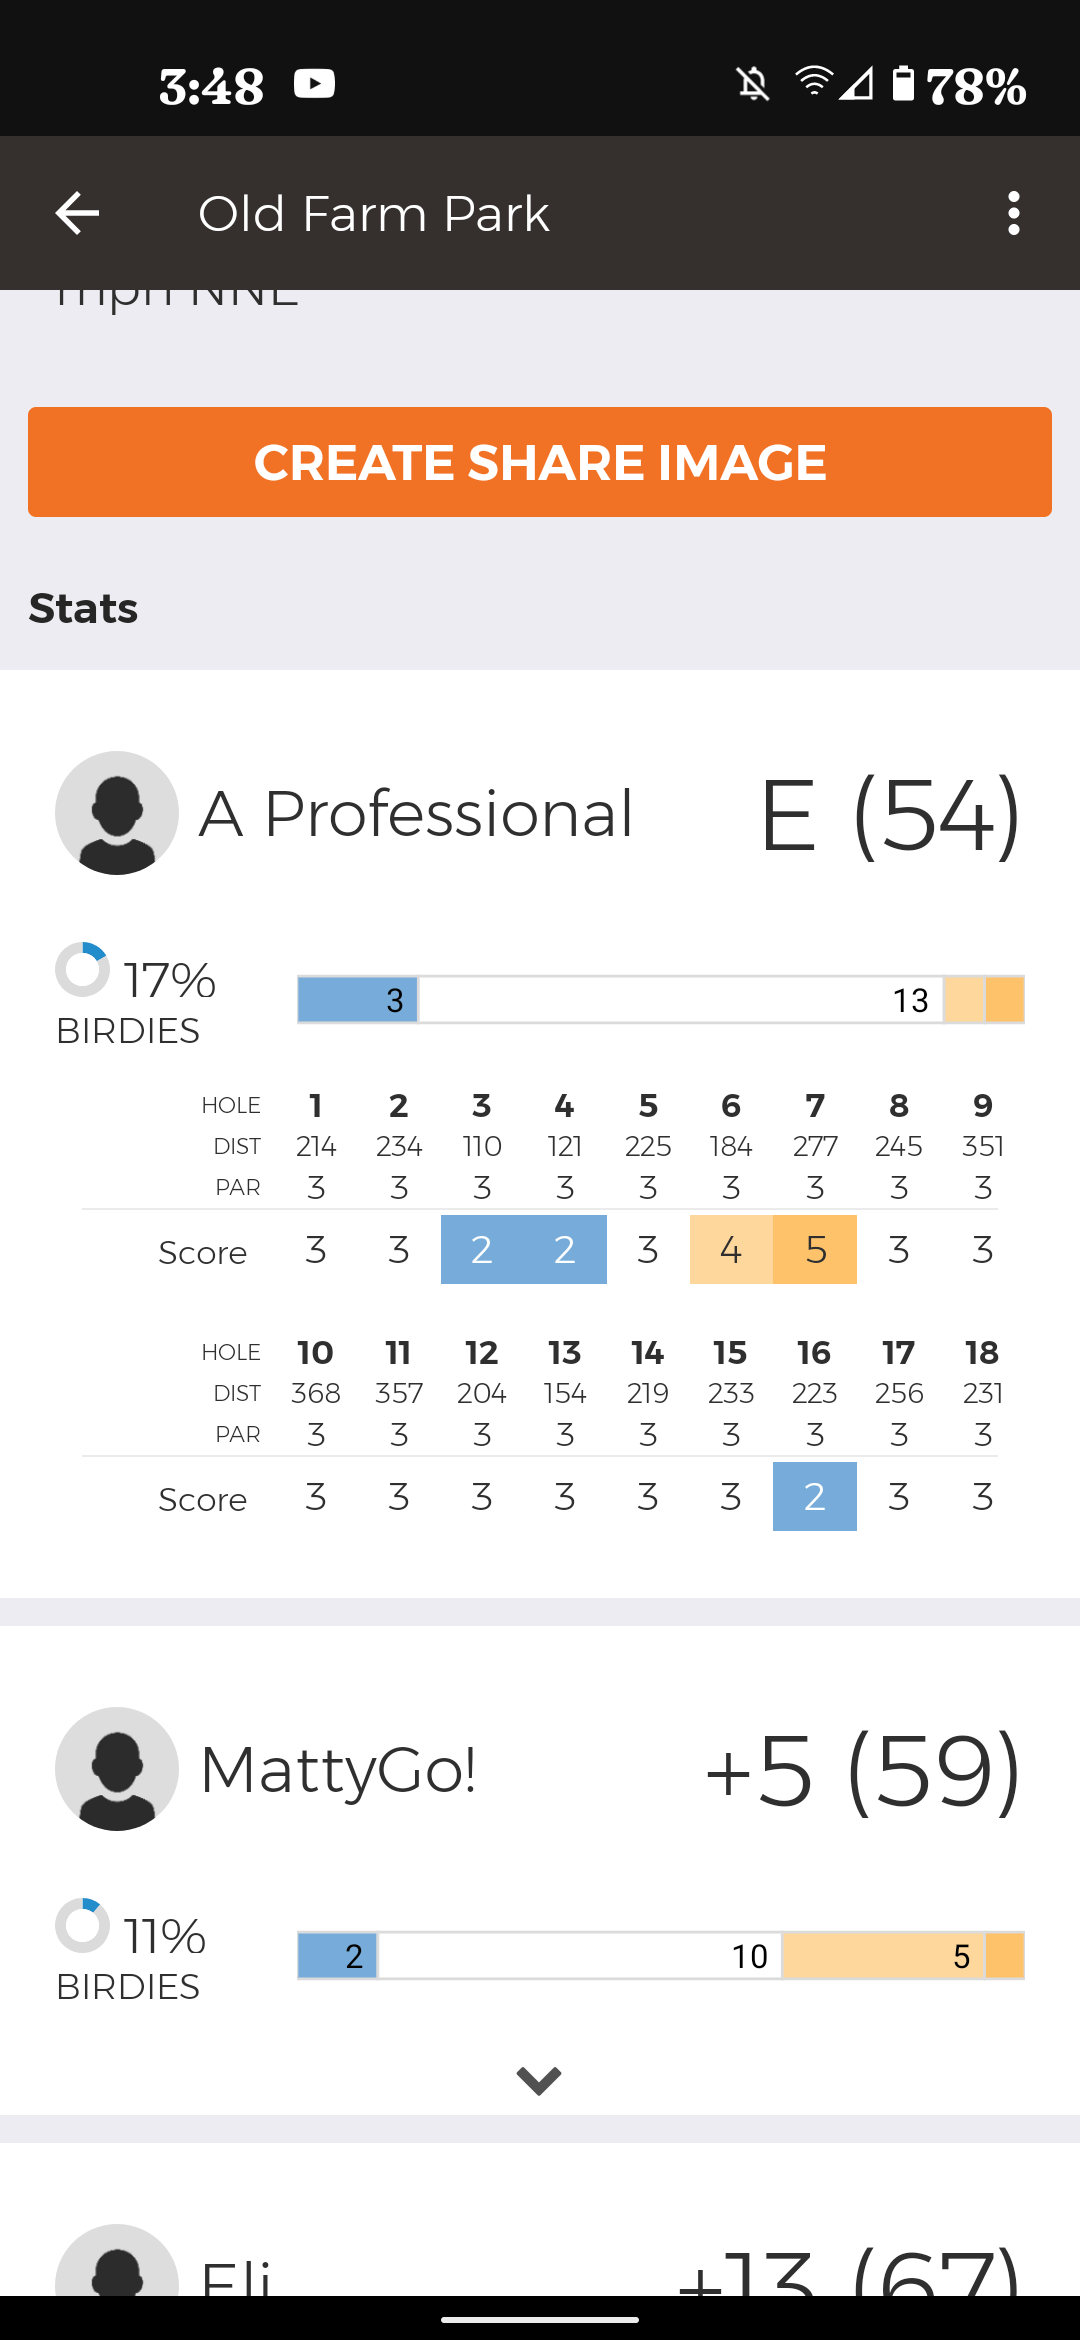The height and width of the screenshot is (2340, 1080).
Task: Tap A Professional's birdie distribution bar
Action: click(660, 999)
